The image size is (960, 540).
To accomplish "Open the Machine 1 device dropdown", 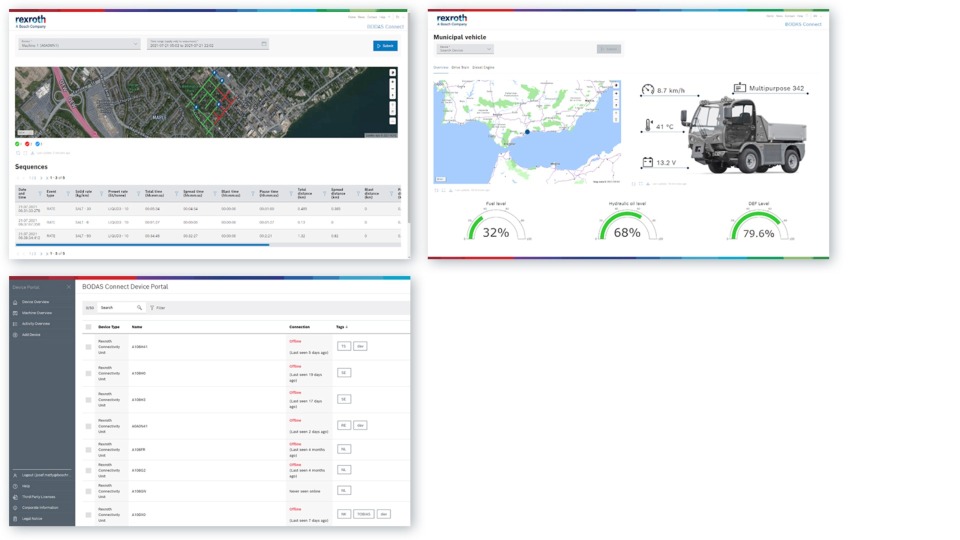I will 80,44.
